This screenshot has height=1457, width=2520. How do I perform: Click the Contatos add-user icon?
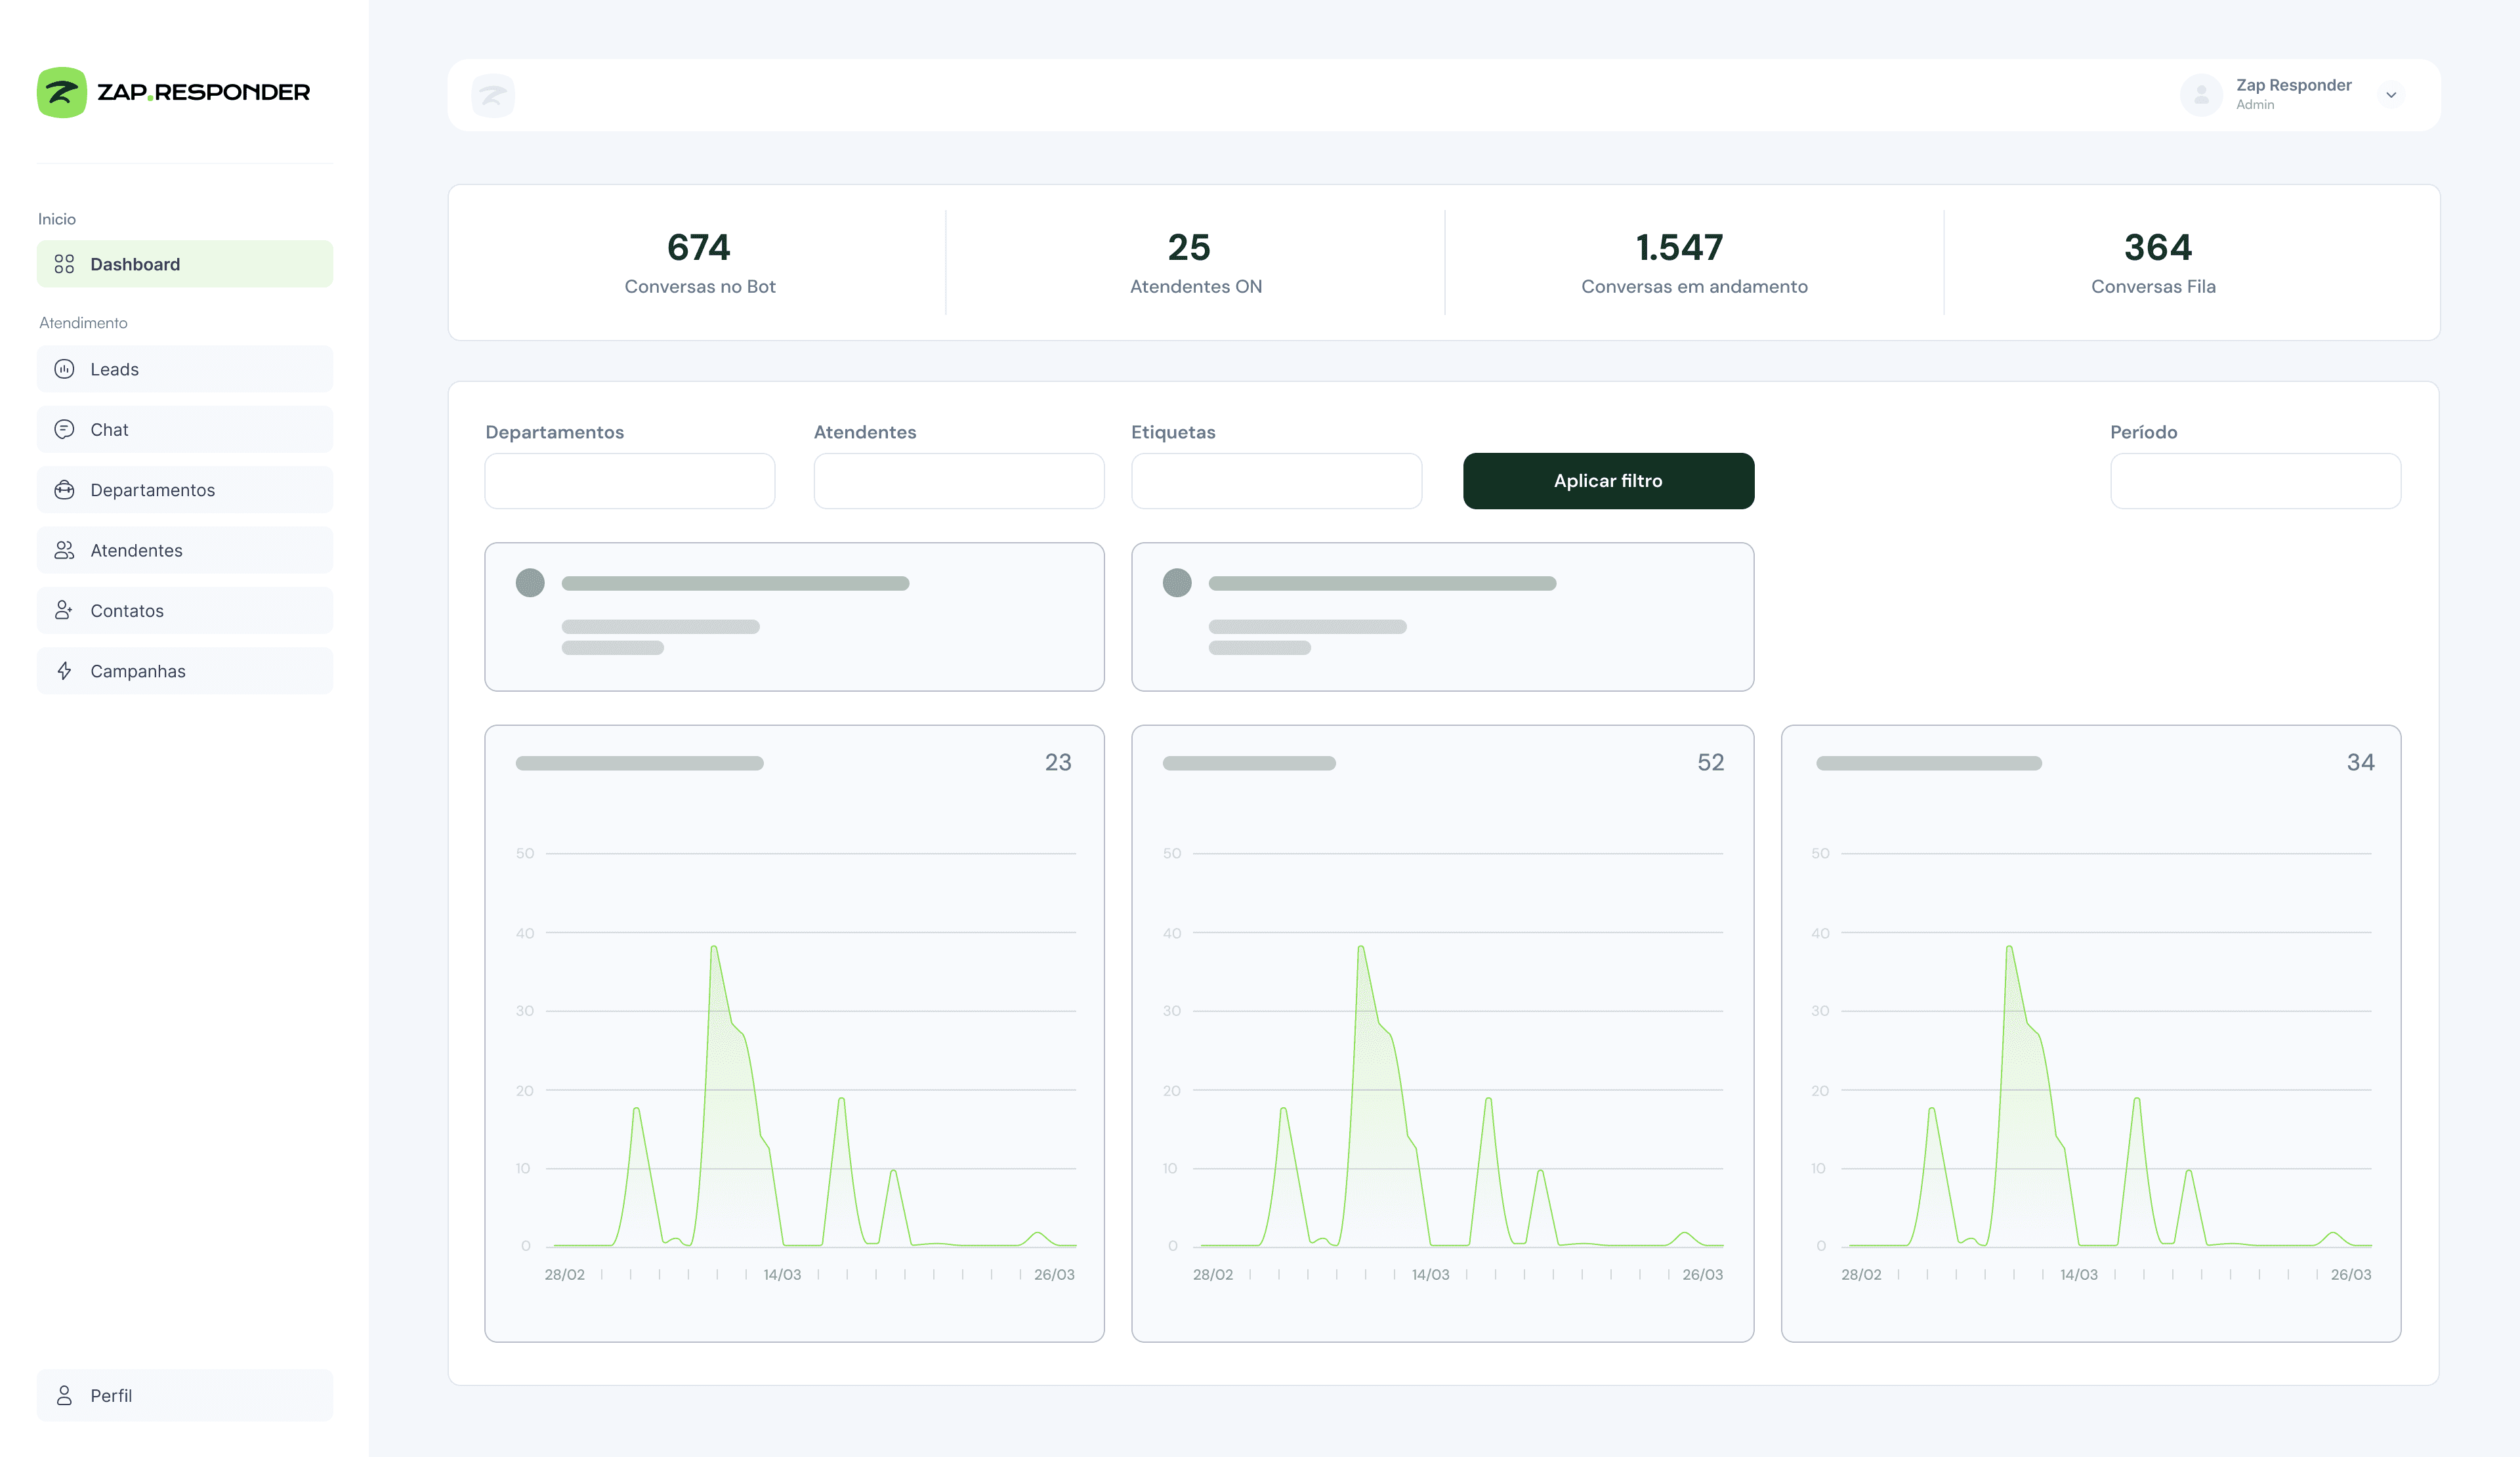pos(64,610)
